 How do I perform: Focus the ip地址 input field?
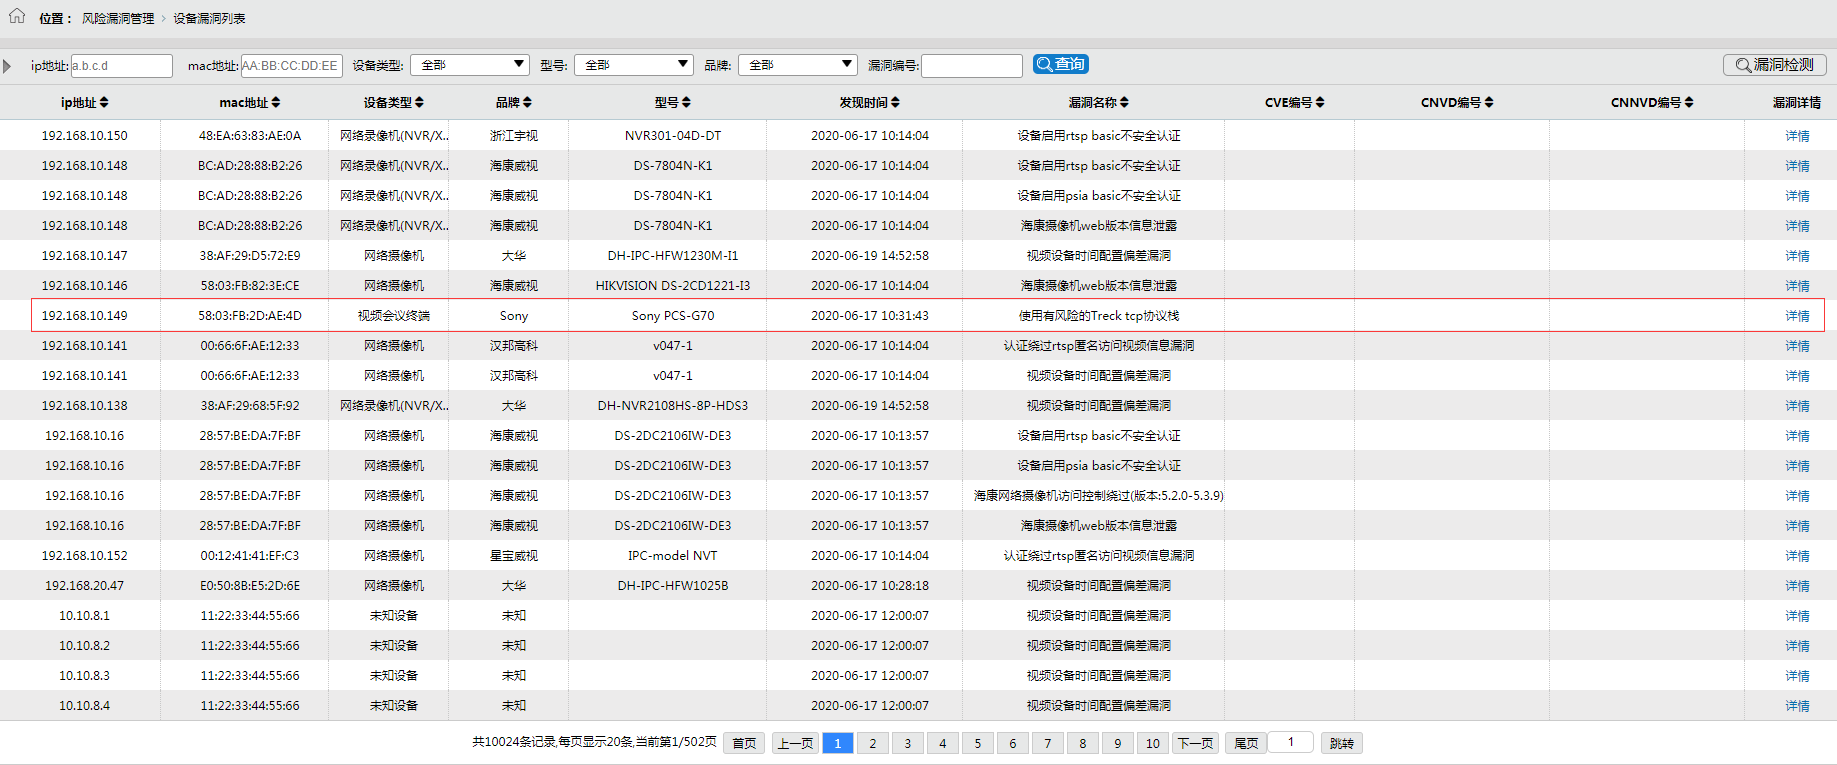click(x=122, y=66)
